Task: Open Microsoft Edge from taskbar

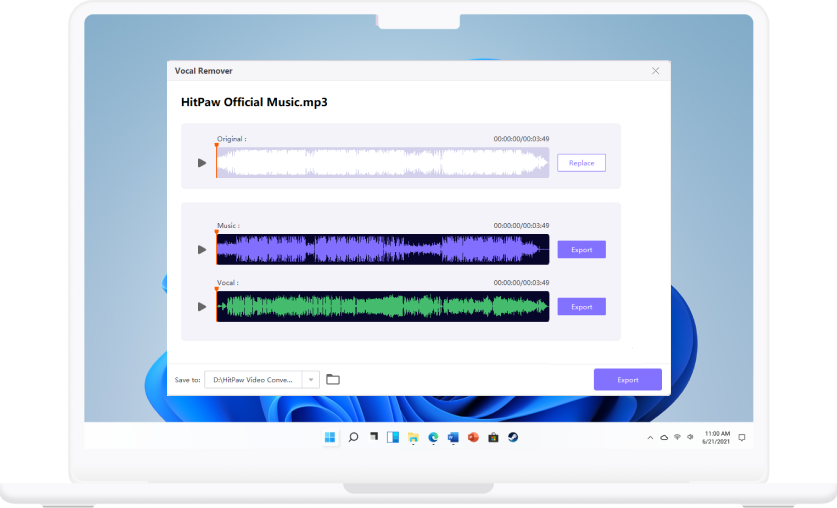Action: [x=433, y=437]
